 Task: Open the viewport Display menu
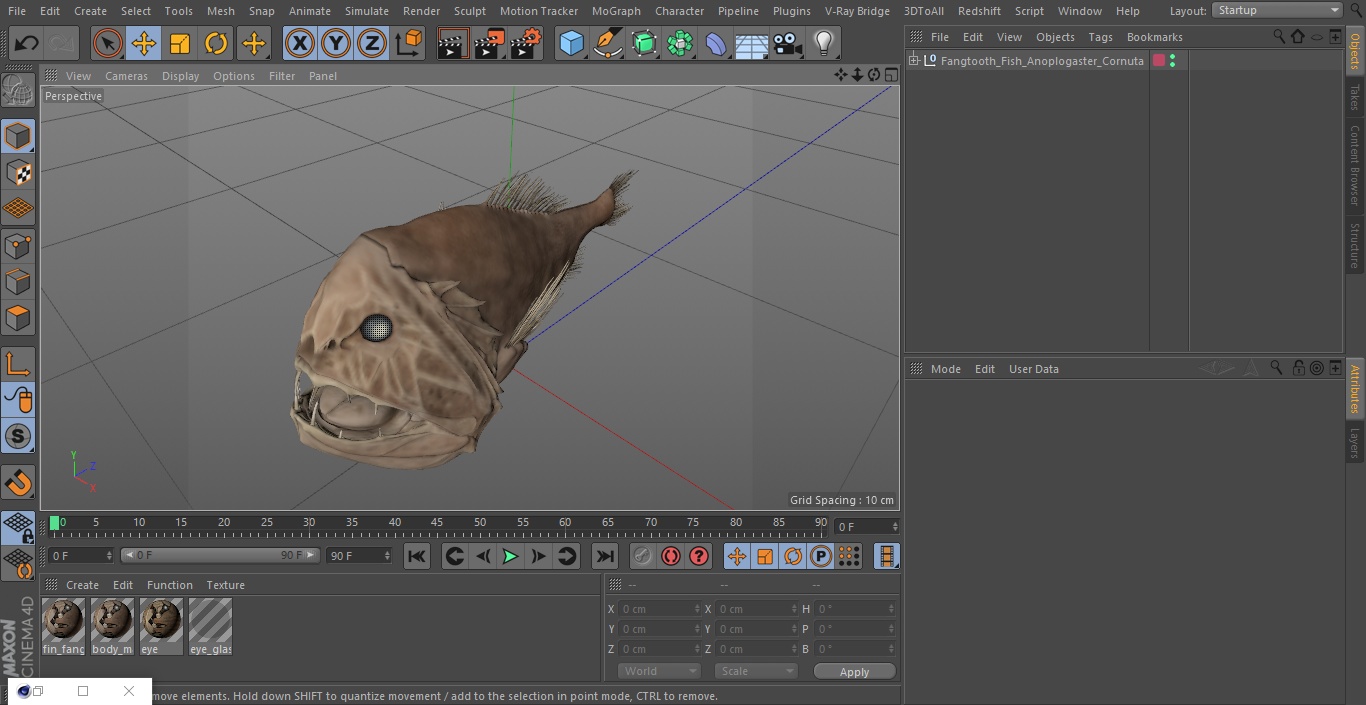pos(180,76)
